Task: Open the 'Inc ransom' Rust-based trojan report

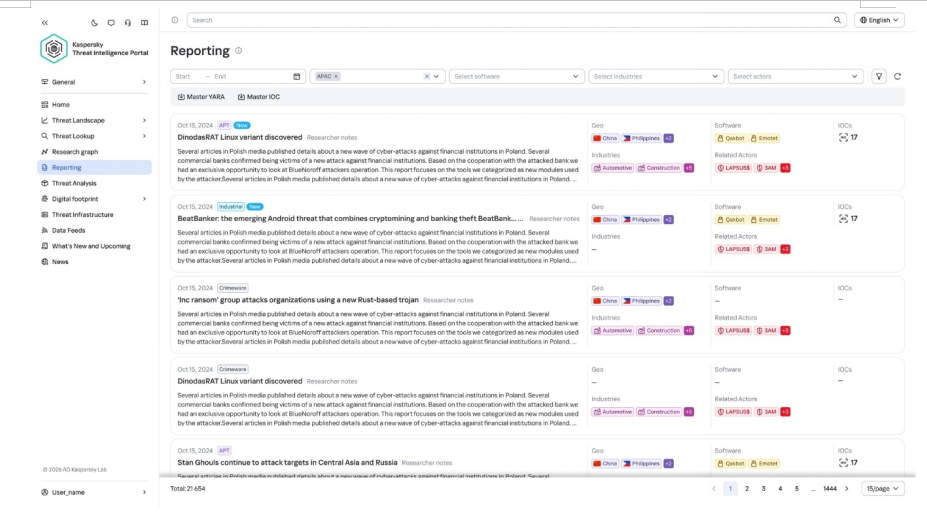Action: [298, 300]
